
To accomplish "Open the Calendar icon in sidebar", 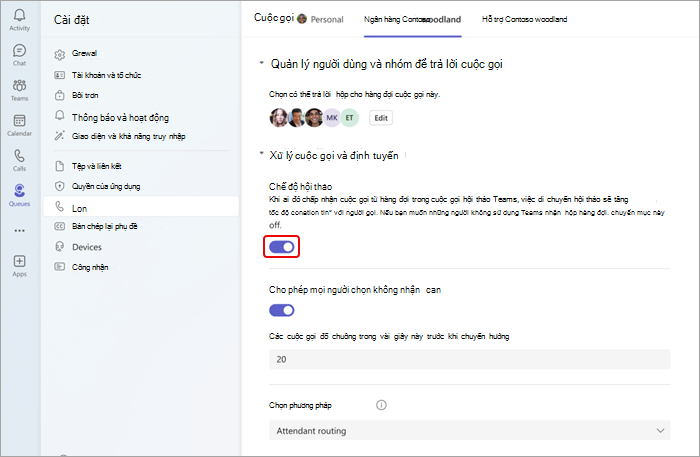I will pos(19,120).
